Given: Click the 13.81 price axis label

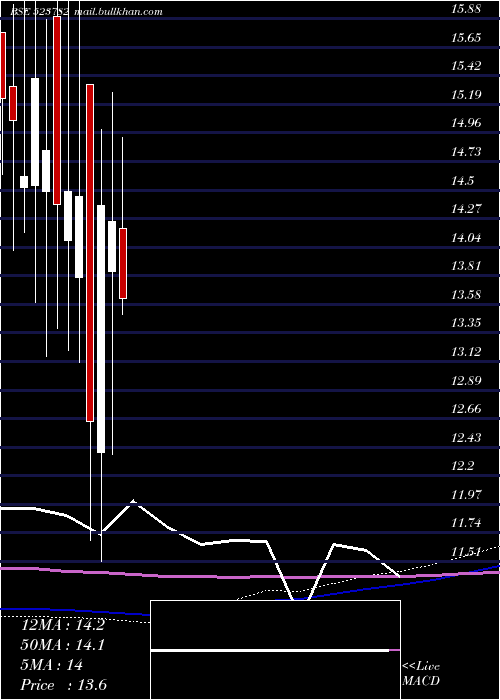Looking at the screenshot, I should click(x=466, y=266).
